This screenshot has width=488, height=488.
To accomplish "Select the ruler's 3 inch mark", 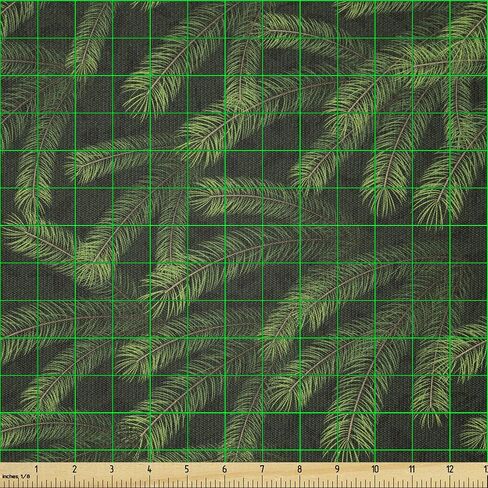I will (112, 469).
